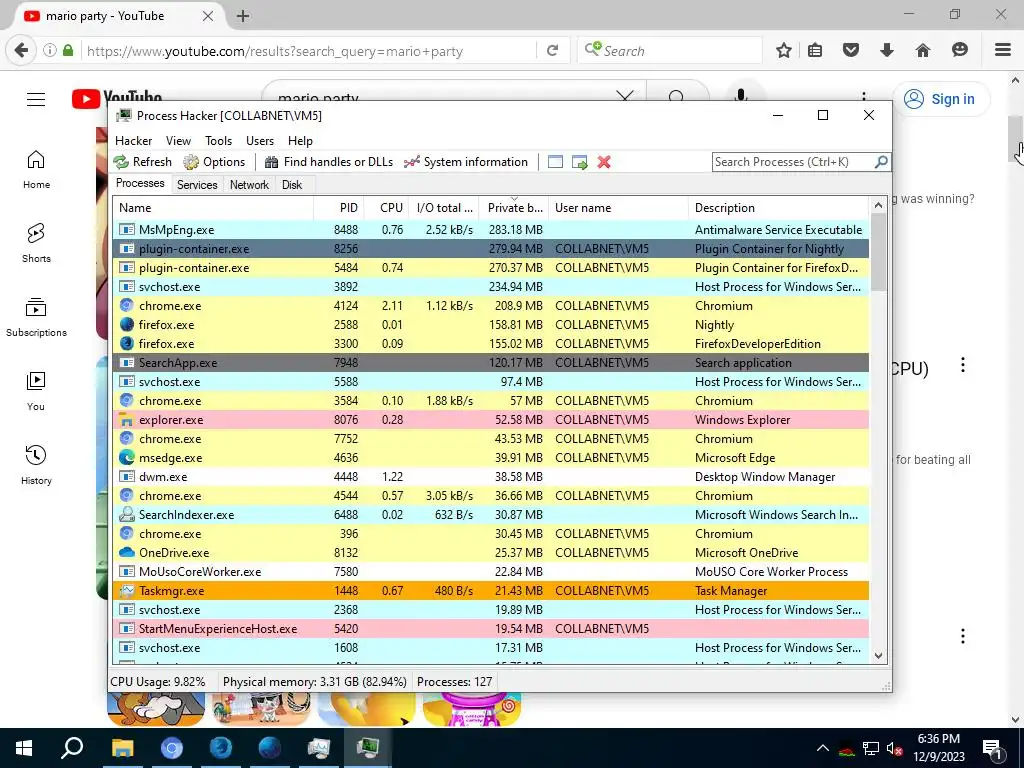1024x768 pixels.
Task: Select SearchIndexer.exe process icon
Action: pos(127,515)
